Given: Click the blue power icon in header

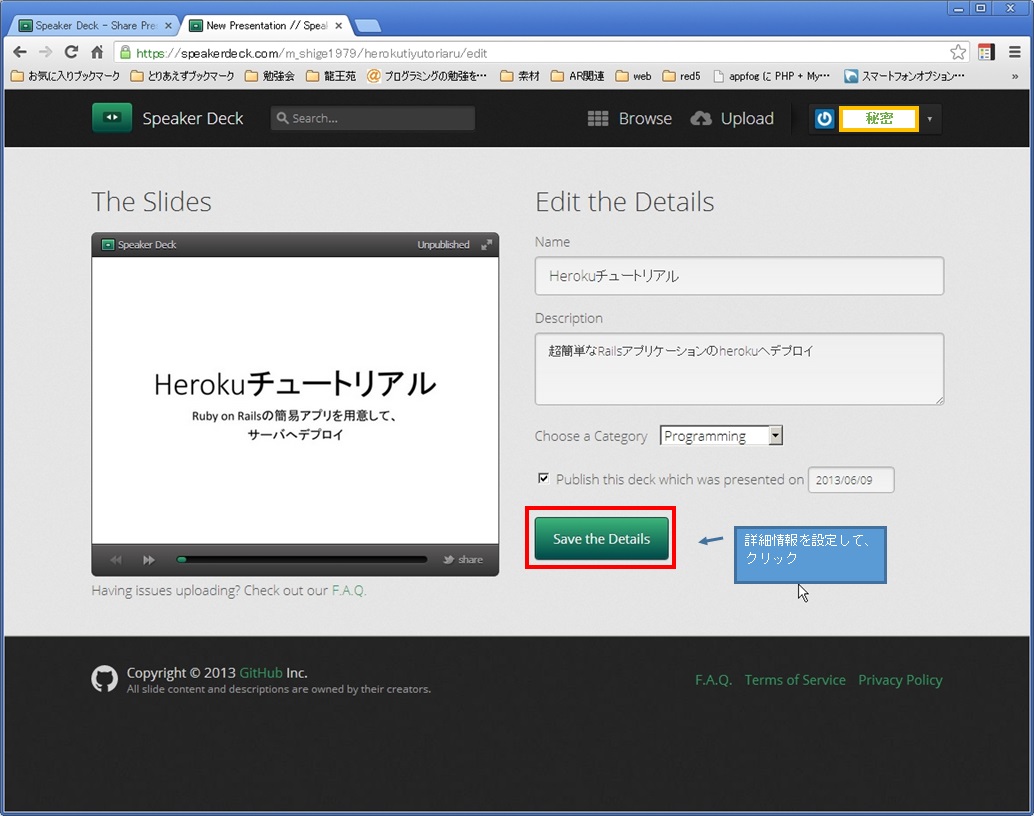Looking at the screenshot, I should point(824,119).
